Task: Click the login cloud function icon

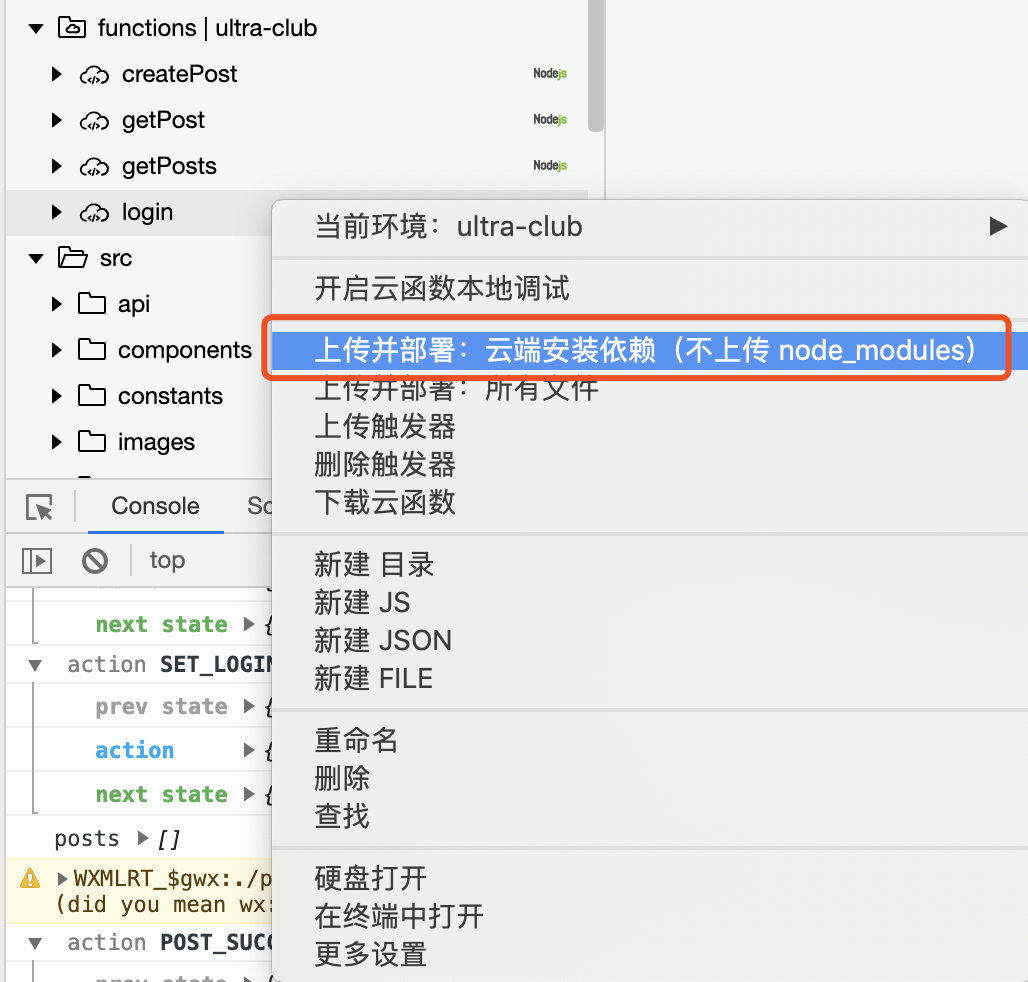Action: (94, 213)
